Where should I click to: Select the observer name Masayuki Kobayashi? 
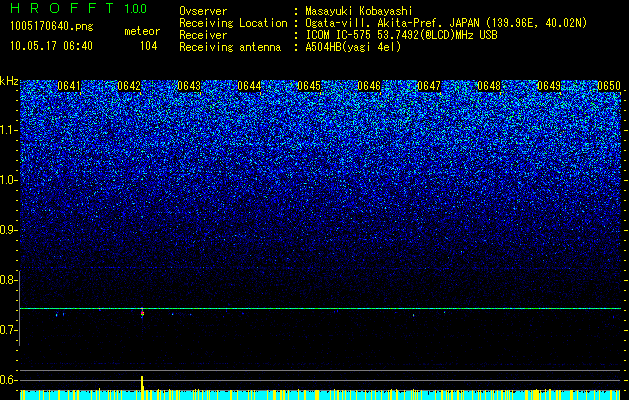[359, 11]
